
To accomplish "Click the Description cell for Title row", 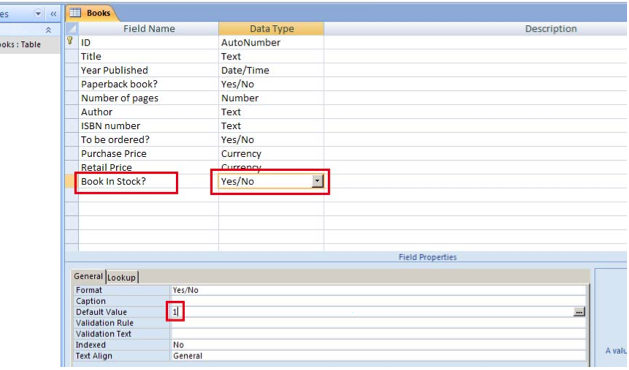I will pyautogui.click(x=476, y=57).
